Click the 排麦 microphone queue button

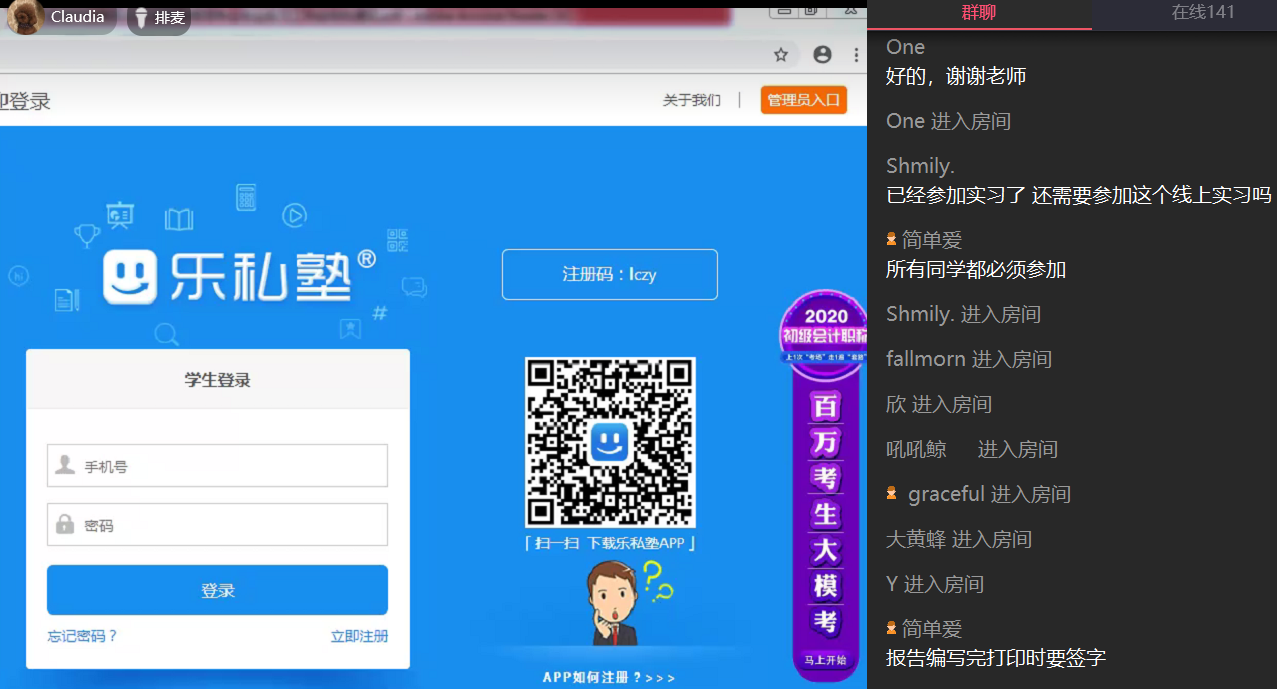159,18
